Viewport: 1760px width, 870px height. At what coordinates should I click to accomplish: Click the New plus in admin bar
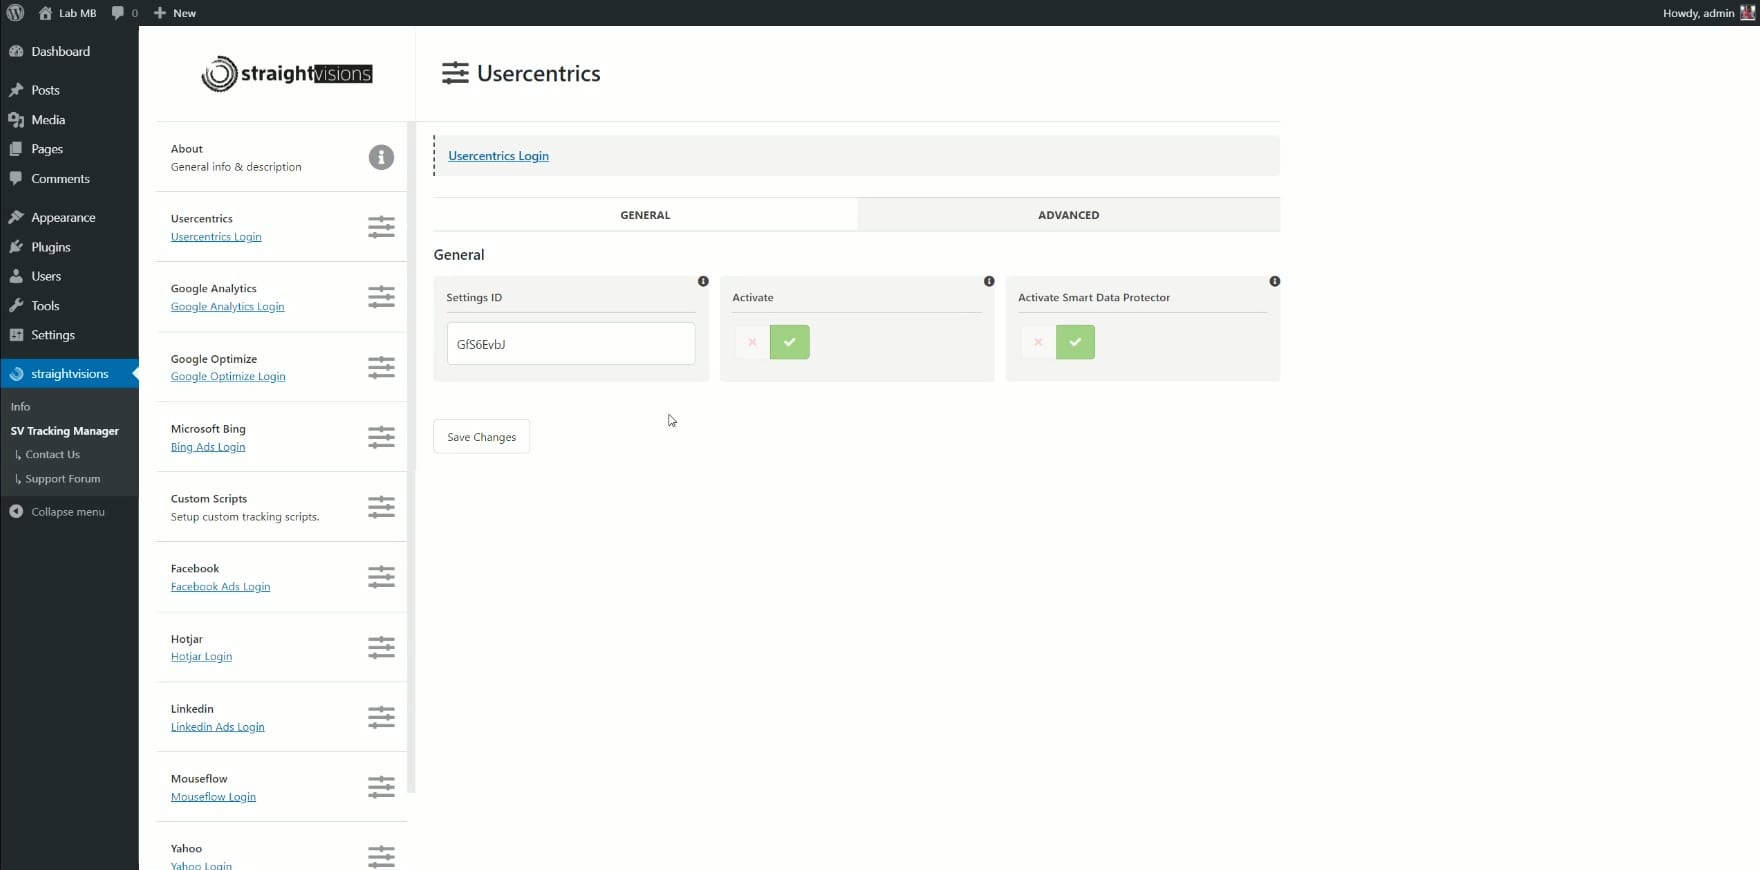pyautogui.click(x=160, y=13)
